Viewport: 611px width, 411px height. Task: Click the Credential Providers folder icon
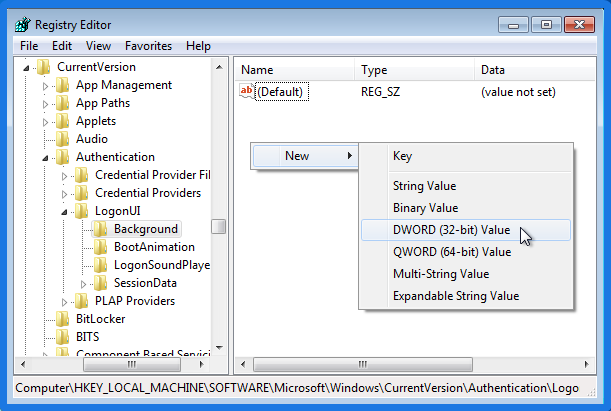point(81,193)
